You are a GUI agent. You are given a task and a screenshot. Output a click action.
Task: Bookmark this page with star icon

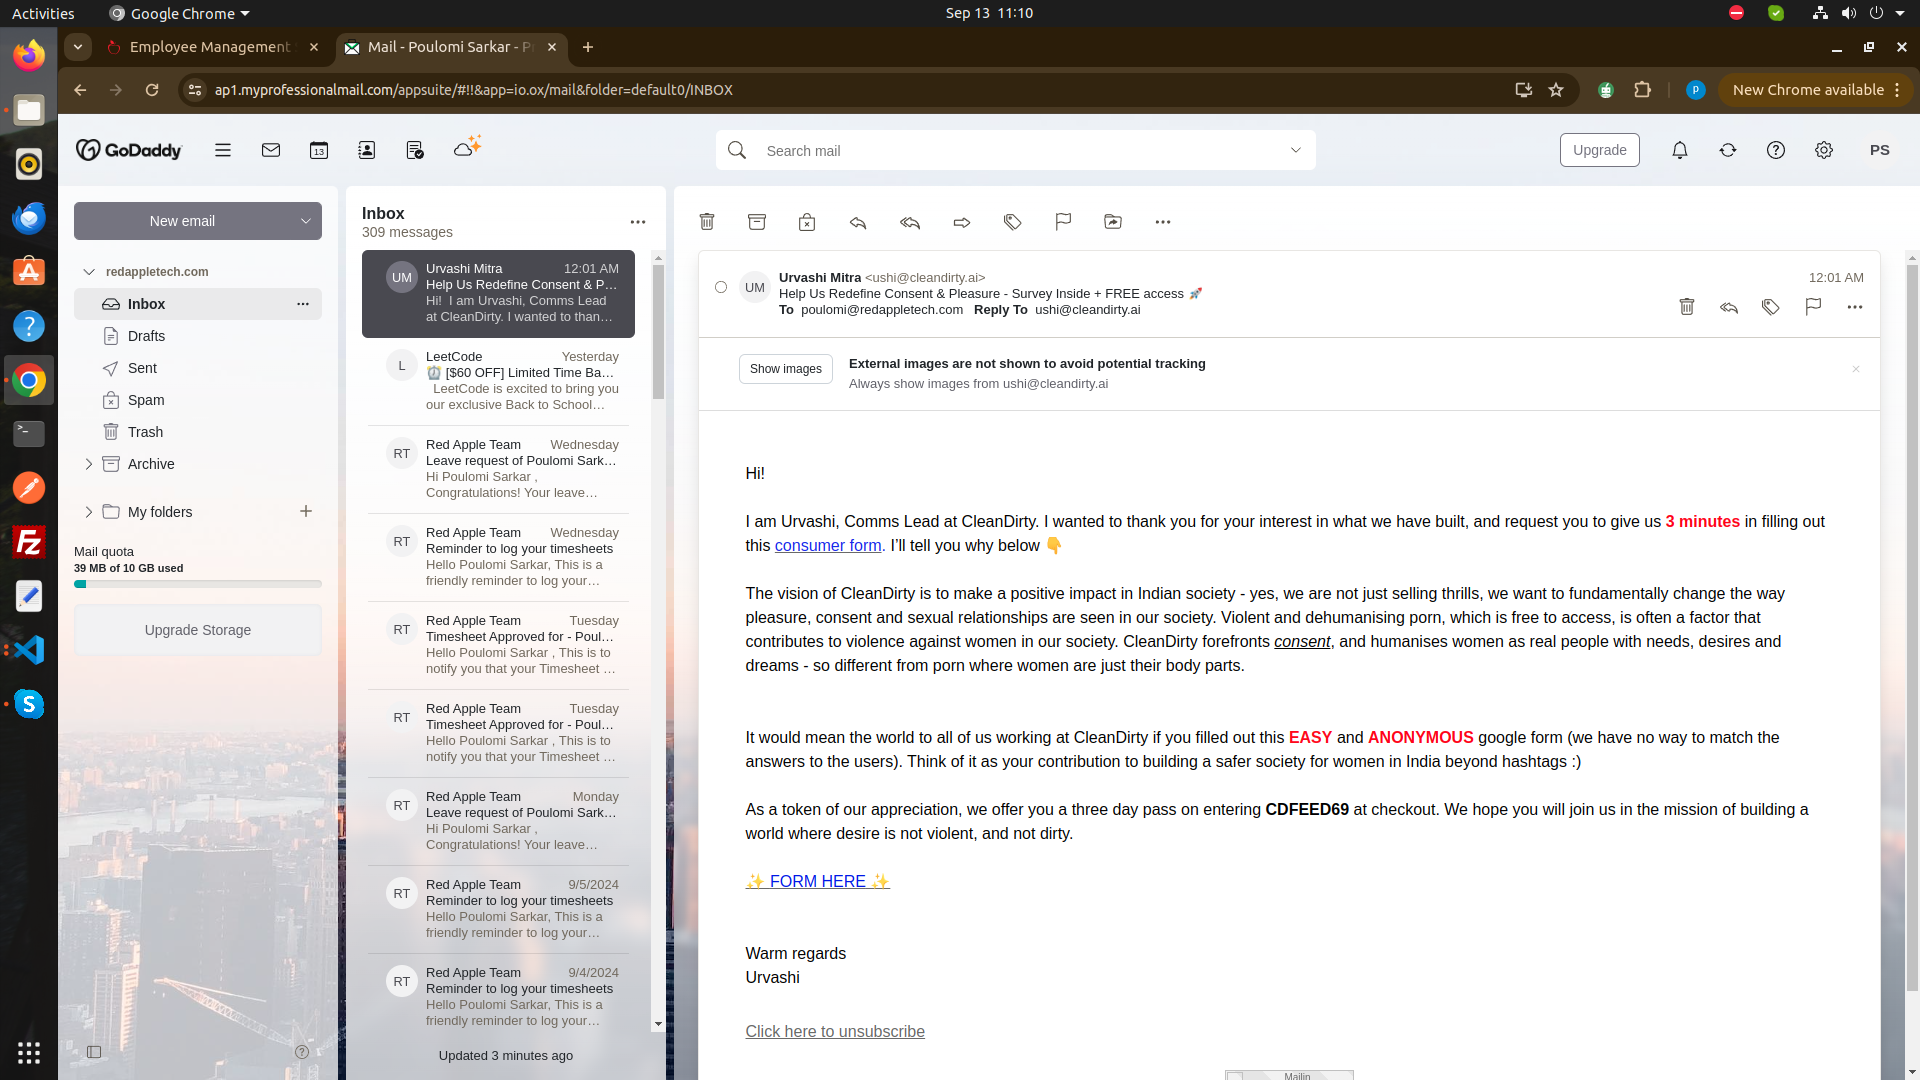pos(1556,90)
